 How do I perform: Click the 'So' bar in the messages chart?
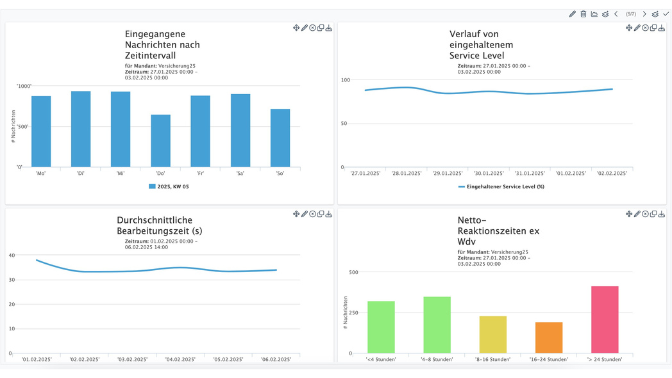[x=280, y=138]
